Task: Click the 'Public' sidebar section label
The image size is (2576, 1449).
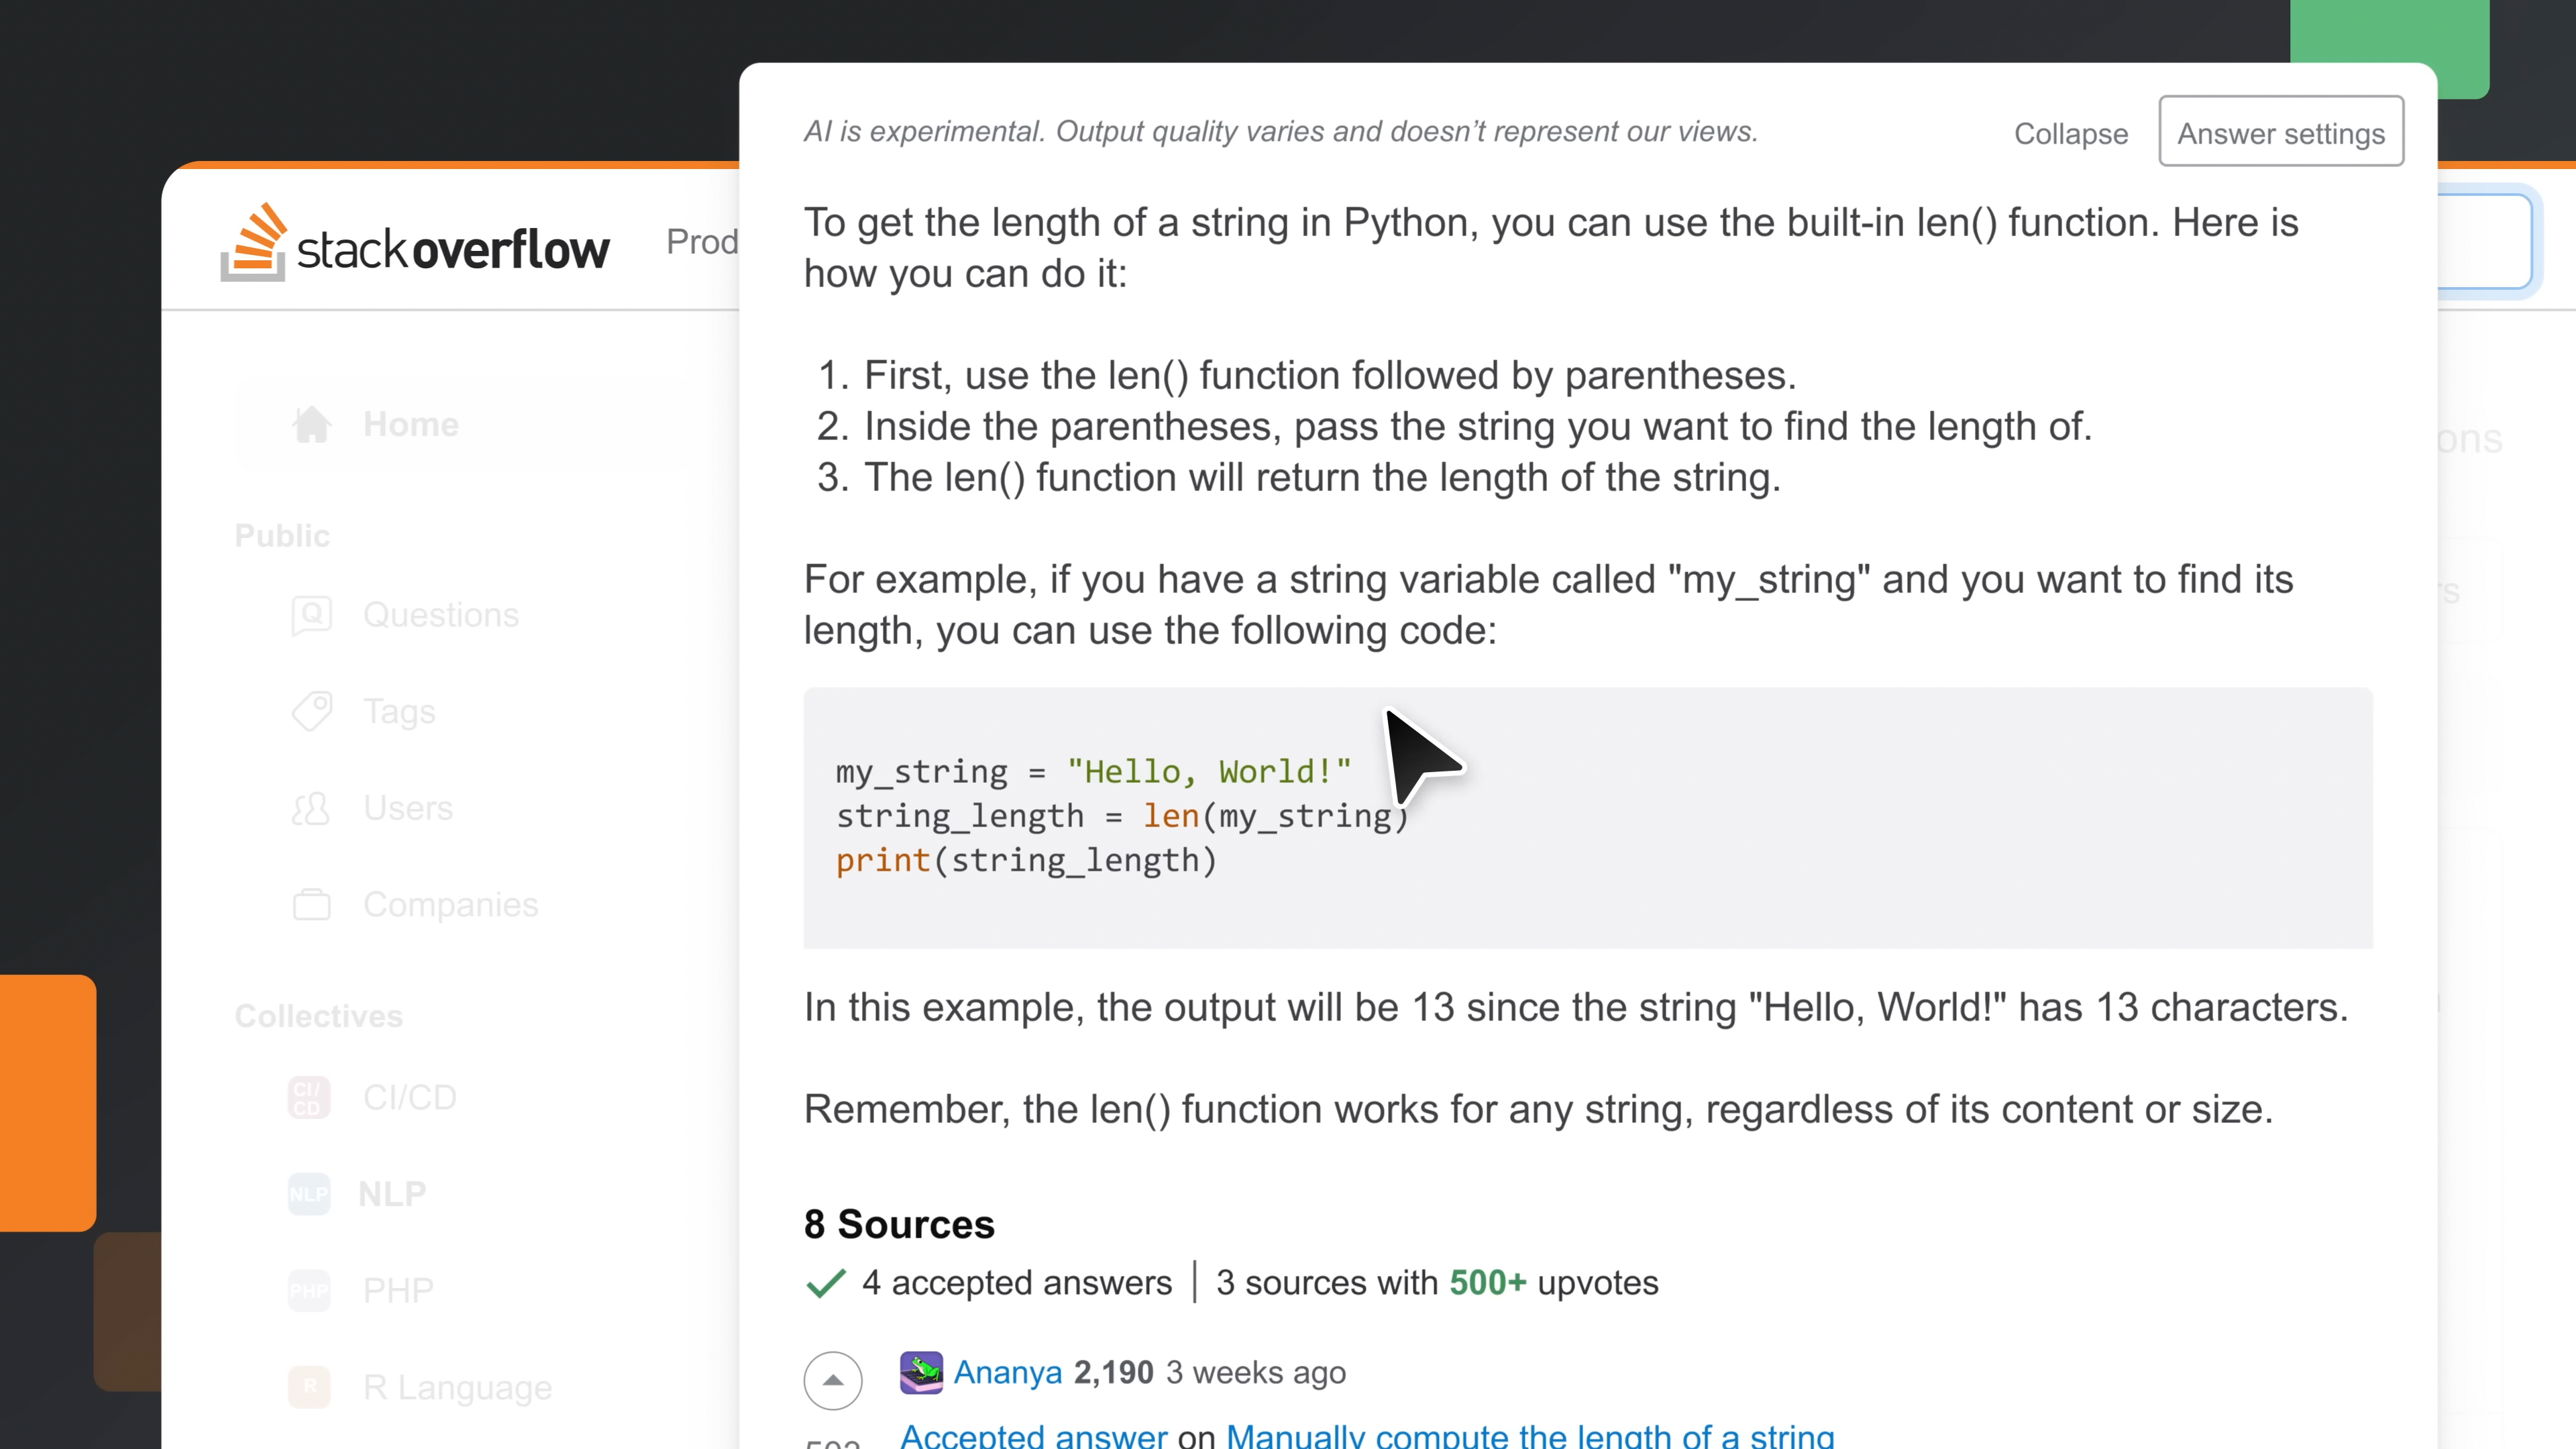Action: 282,535
